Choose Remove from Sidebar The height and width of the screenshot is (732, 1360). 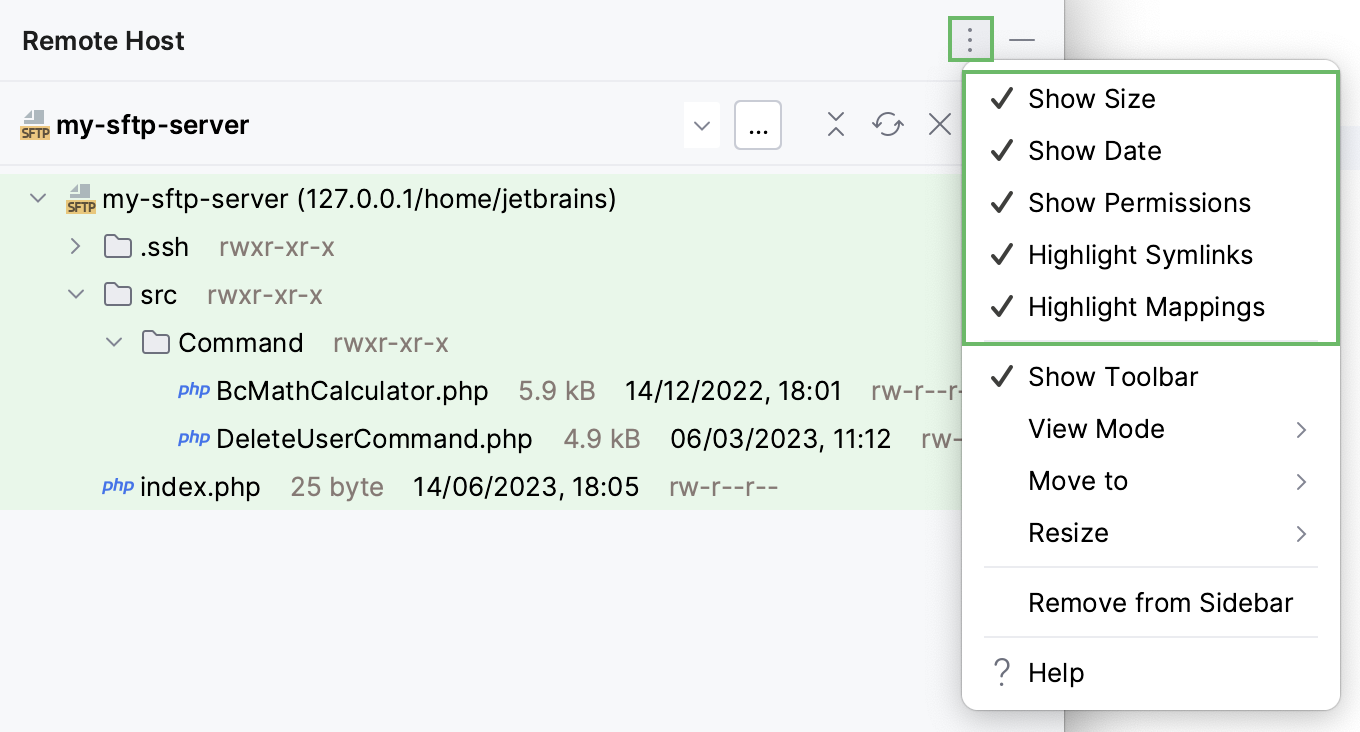click(x=1161, y=602)
